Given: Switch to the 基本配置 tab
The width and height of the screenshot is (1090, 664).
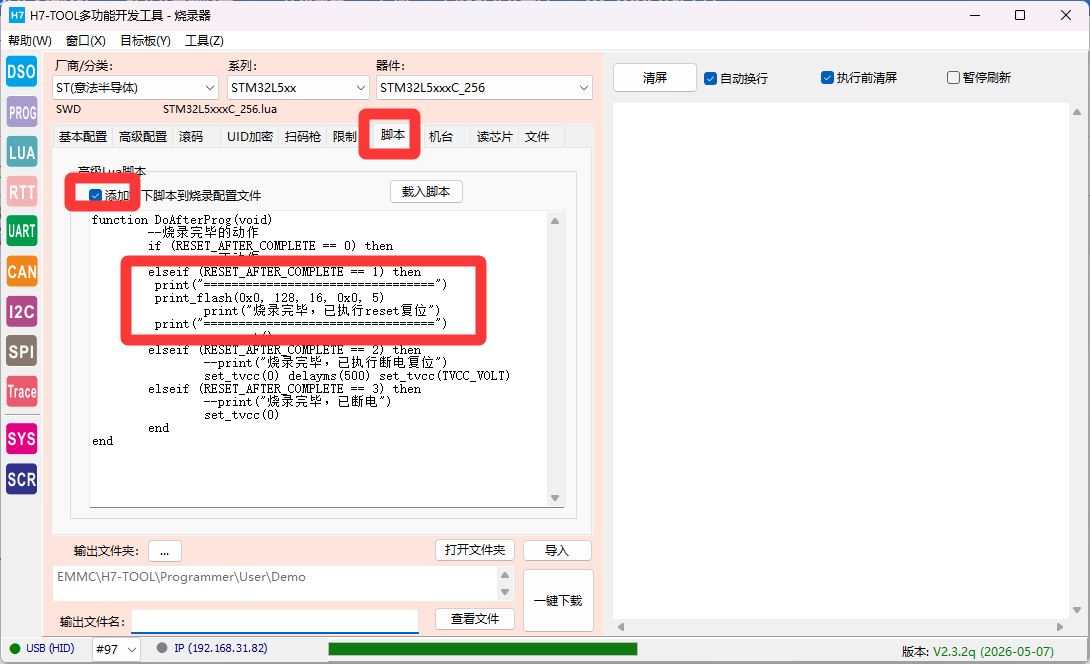Looking at the screenshot, I should click(x=83, y=137).
